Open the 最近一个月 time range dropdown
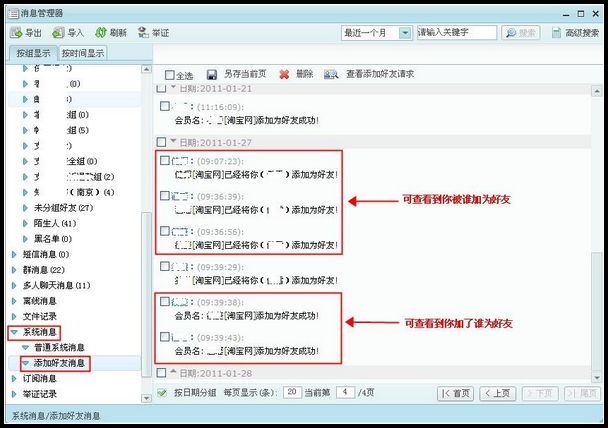 click(405, 33)
